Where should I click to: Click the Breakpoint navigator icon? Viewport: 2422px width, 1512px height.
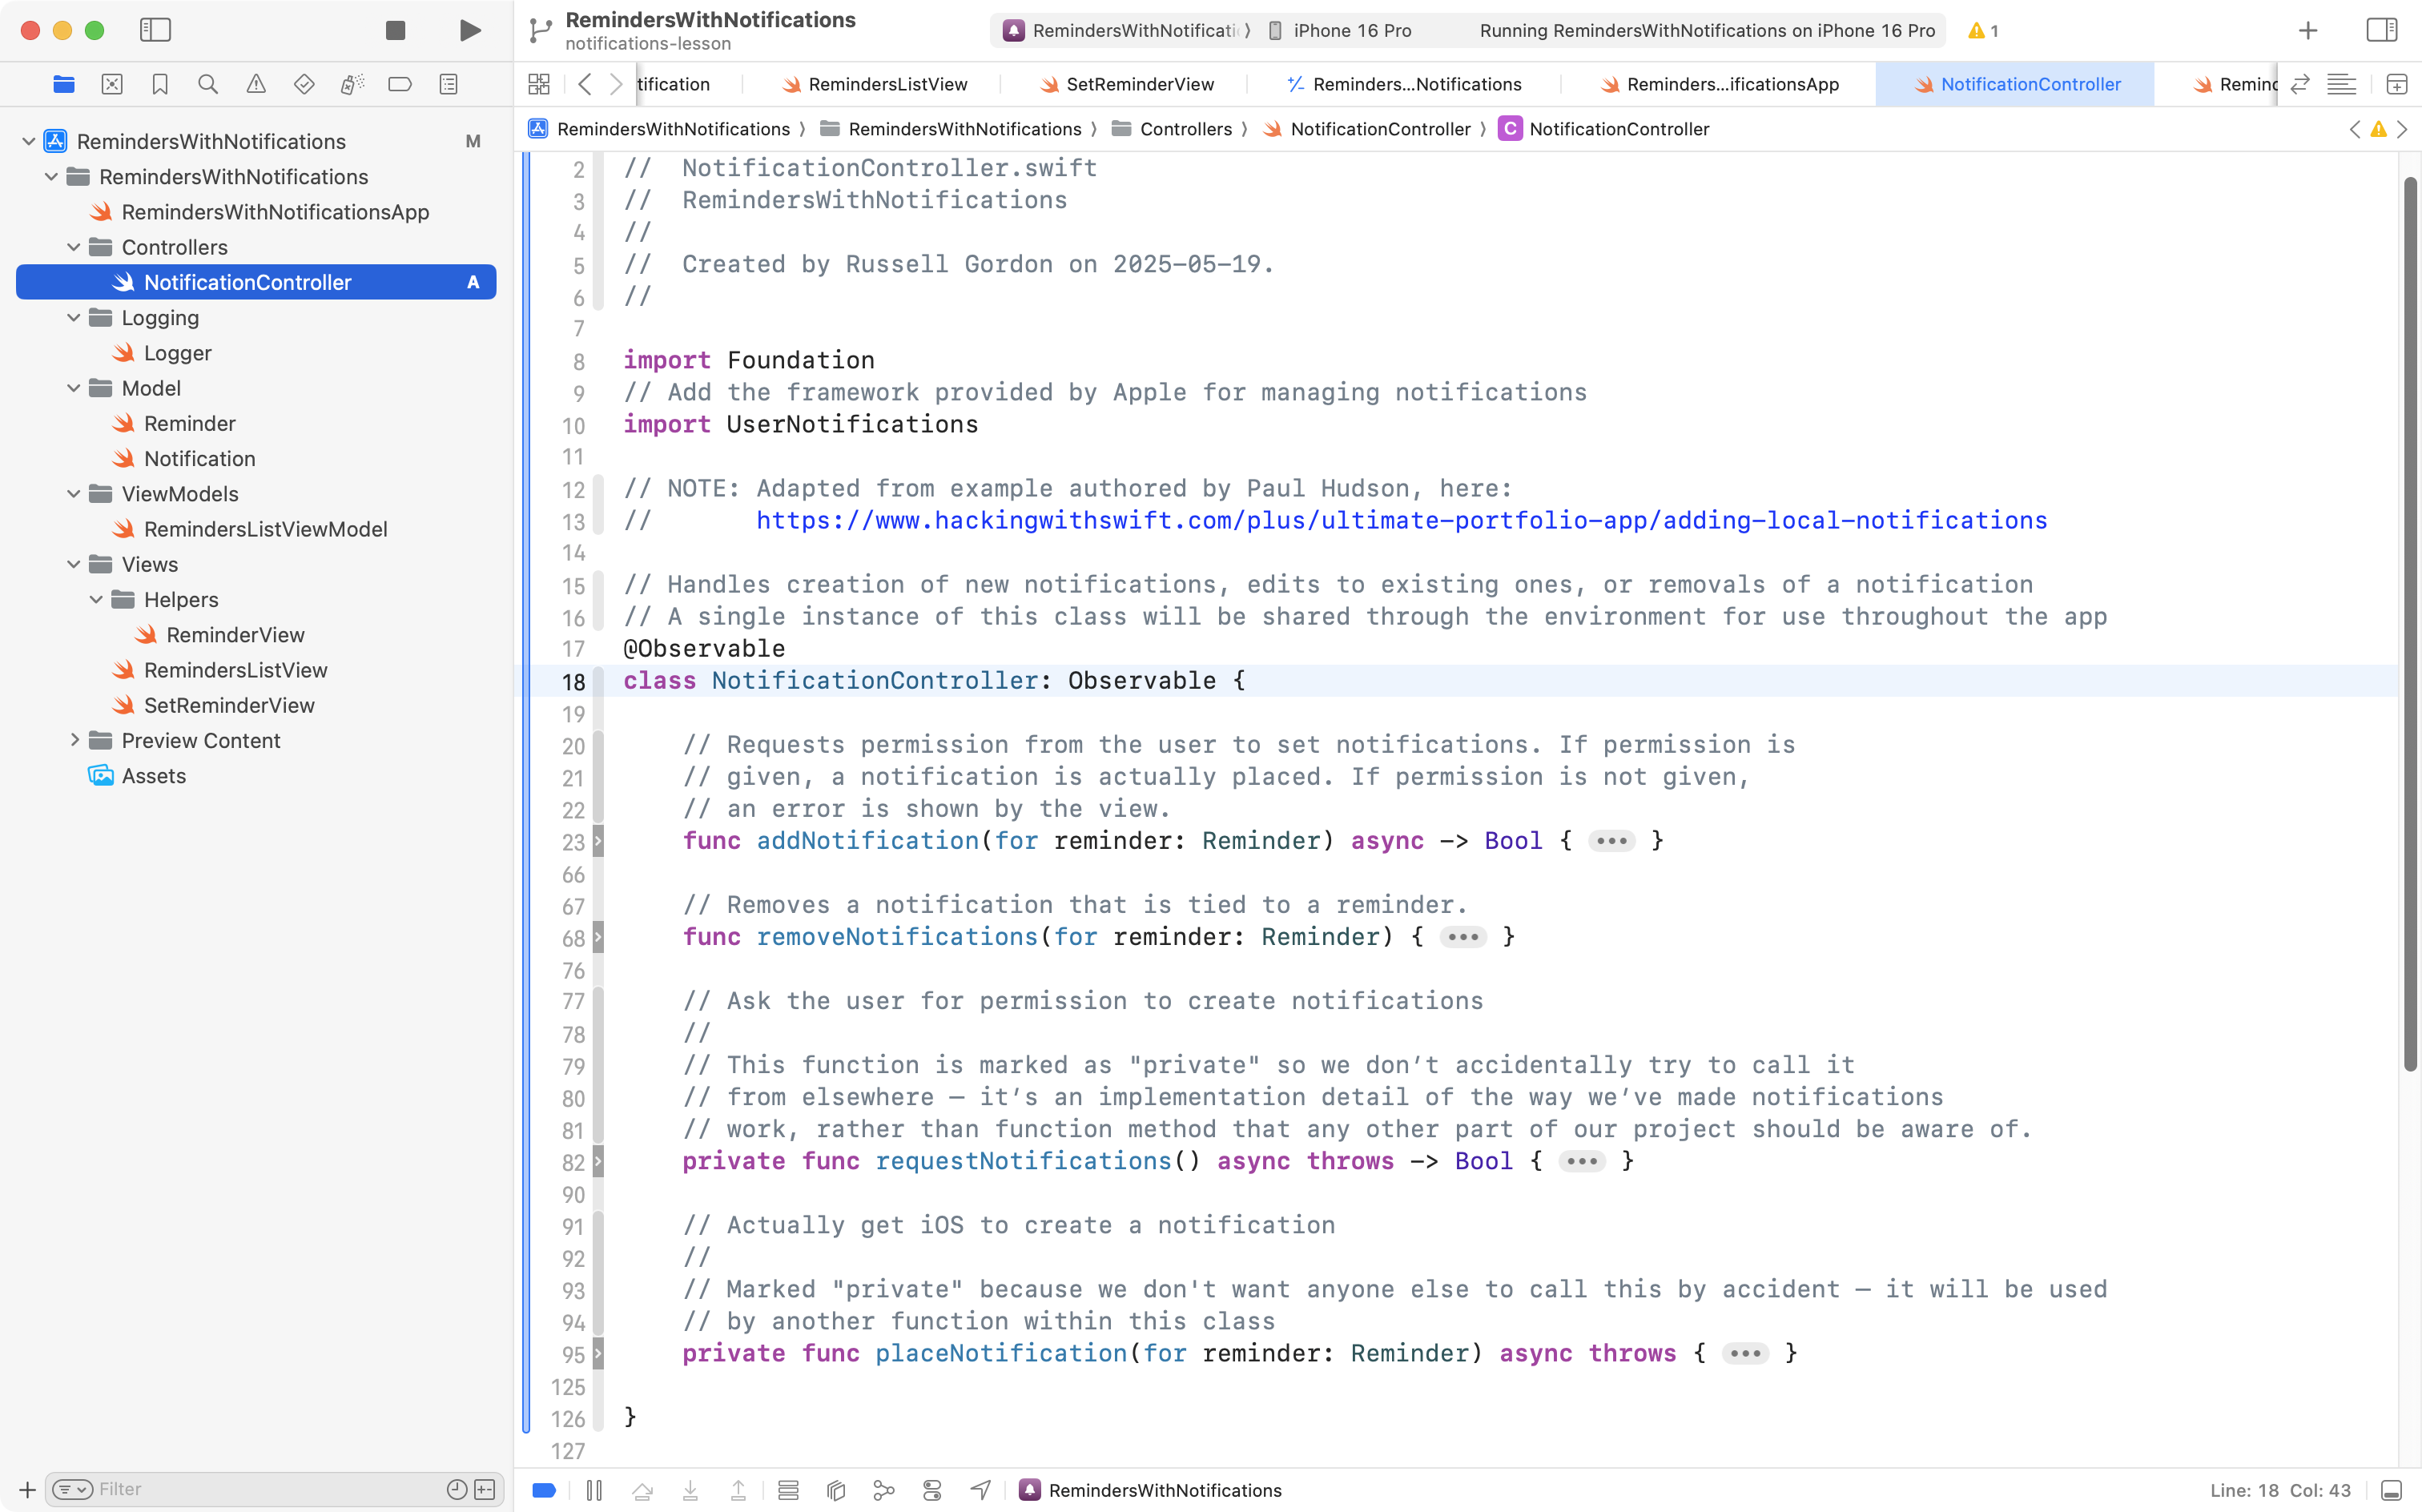pos(400,84)
